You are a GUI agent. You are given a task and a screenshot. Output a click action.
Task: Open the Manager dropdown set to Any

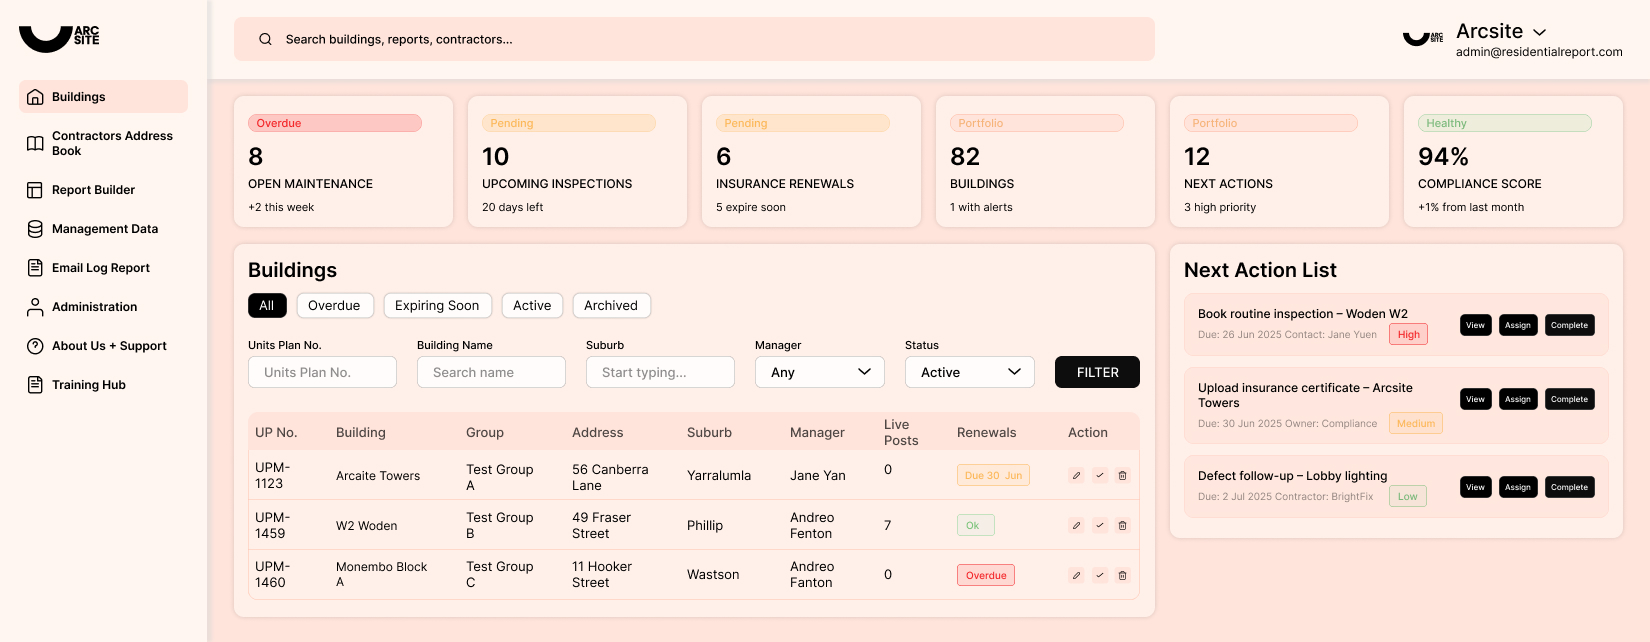pyautogui.click(x=819, y=372)
